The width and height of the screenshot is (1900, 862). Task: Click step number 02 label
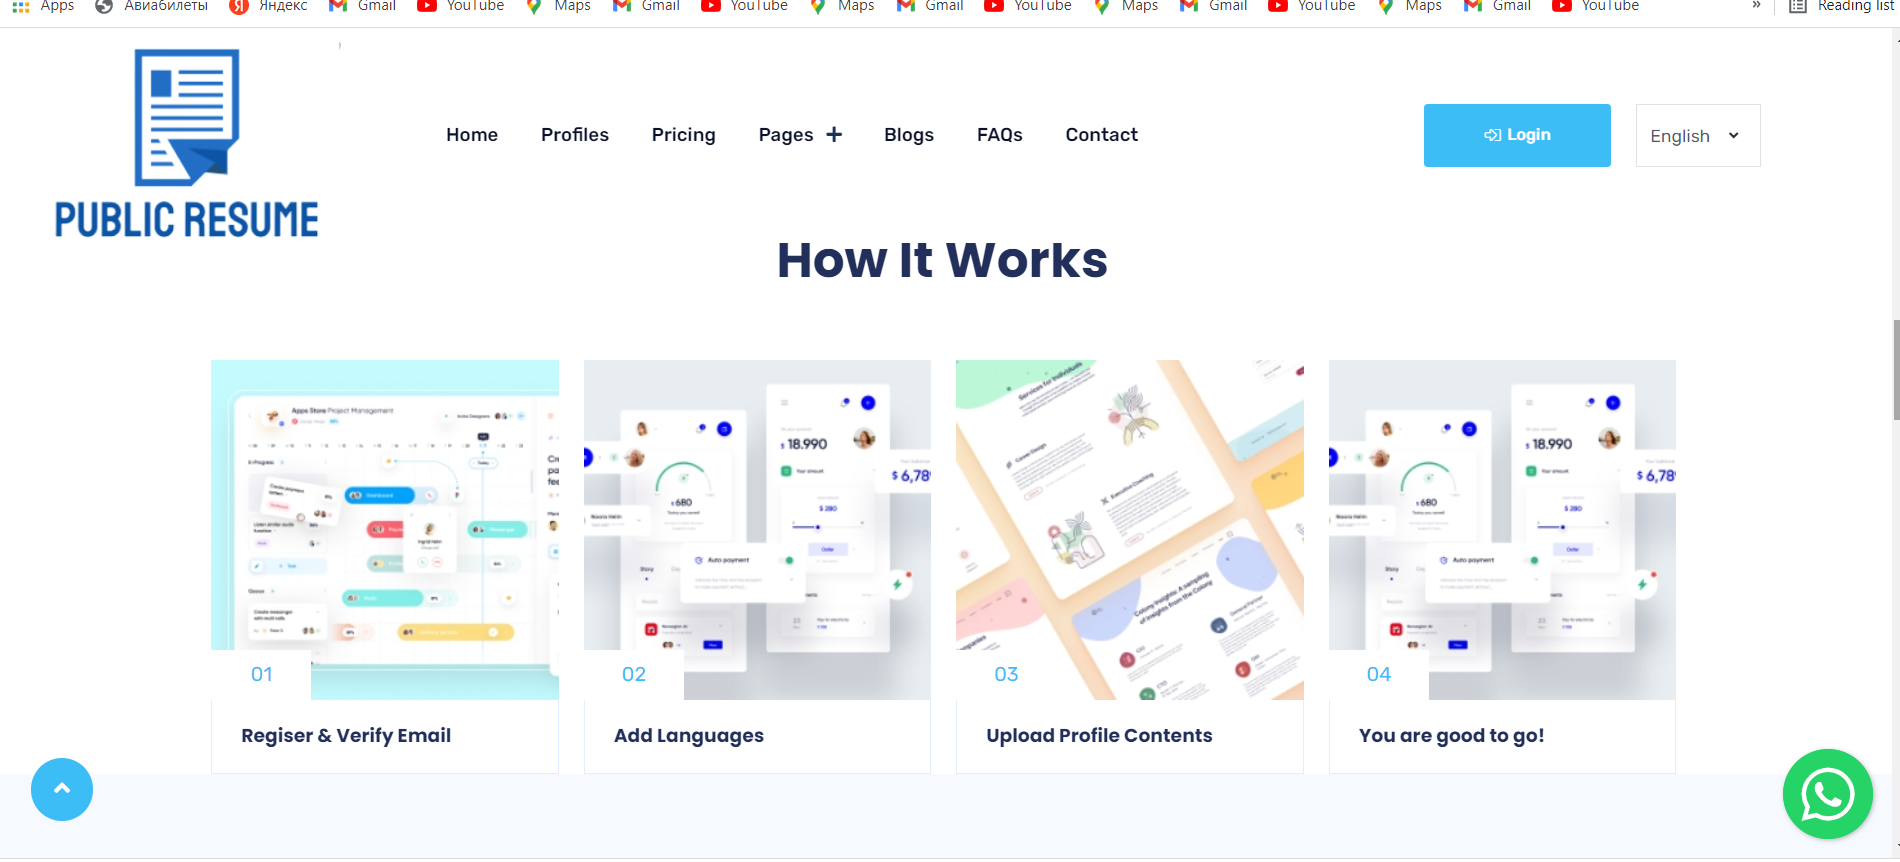[634, 675]
